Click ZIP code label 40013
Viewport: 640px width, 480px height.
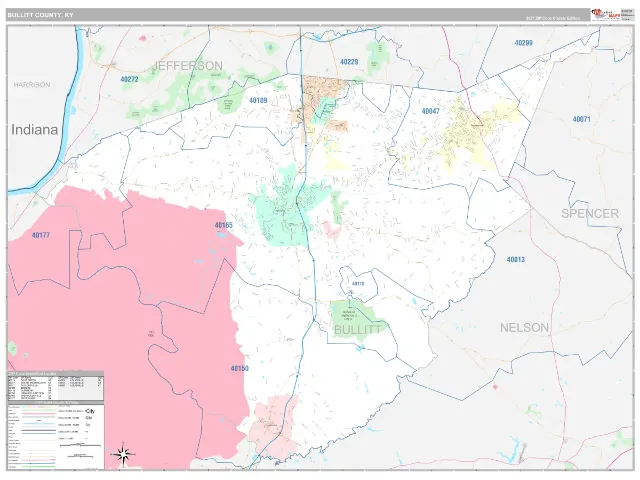pos(516,260)
